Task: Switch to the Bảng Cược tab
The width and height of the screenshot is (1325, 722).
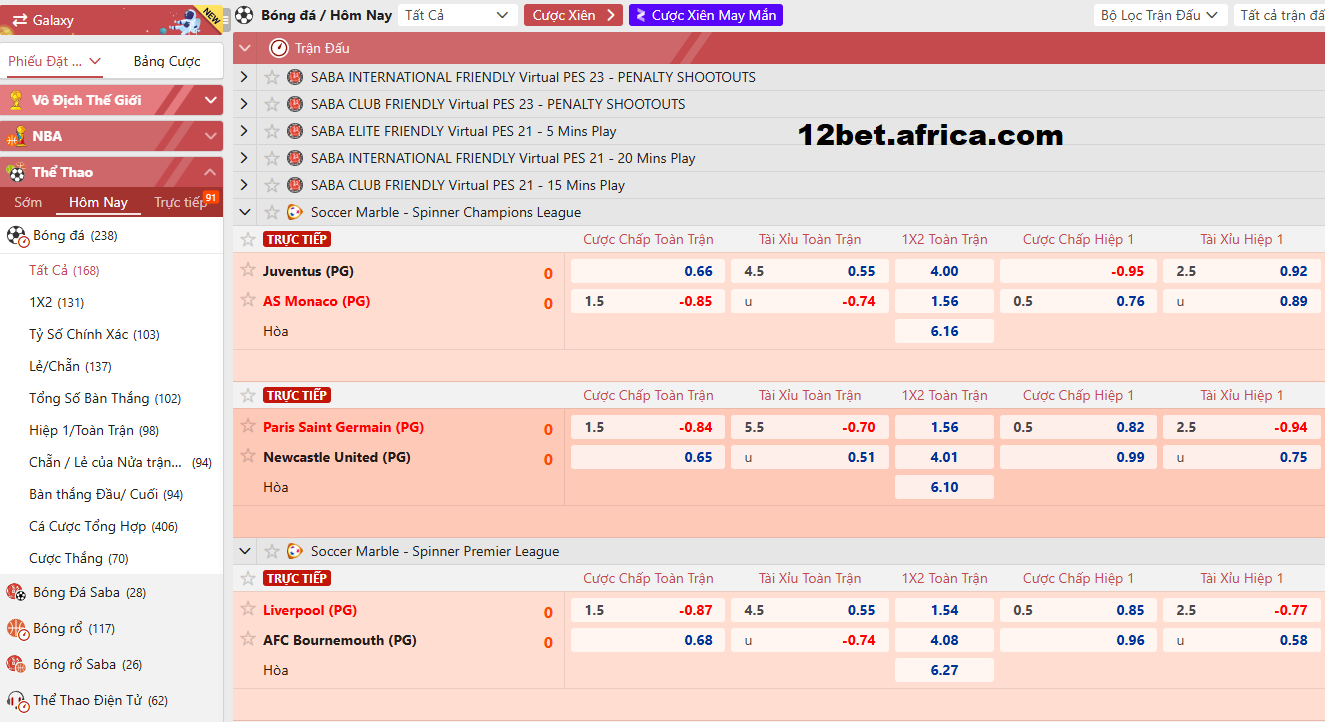Action: tap(165, 61)
